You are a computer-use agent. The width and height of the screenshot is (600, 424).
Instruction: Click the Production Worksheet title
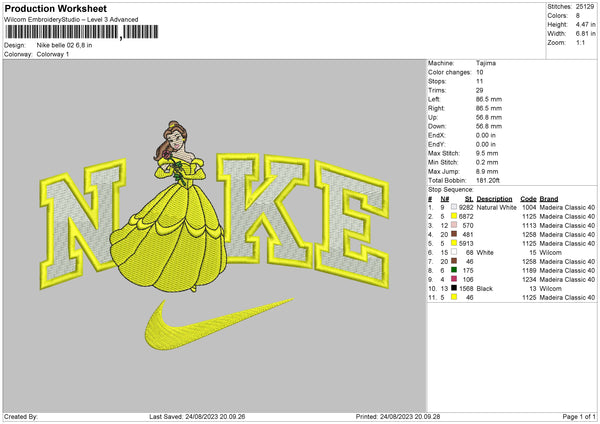[54, 9]
